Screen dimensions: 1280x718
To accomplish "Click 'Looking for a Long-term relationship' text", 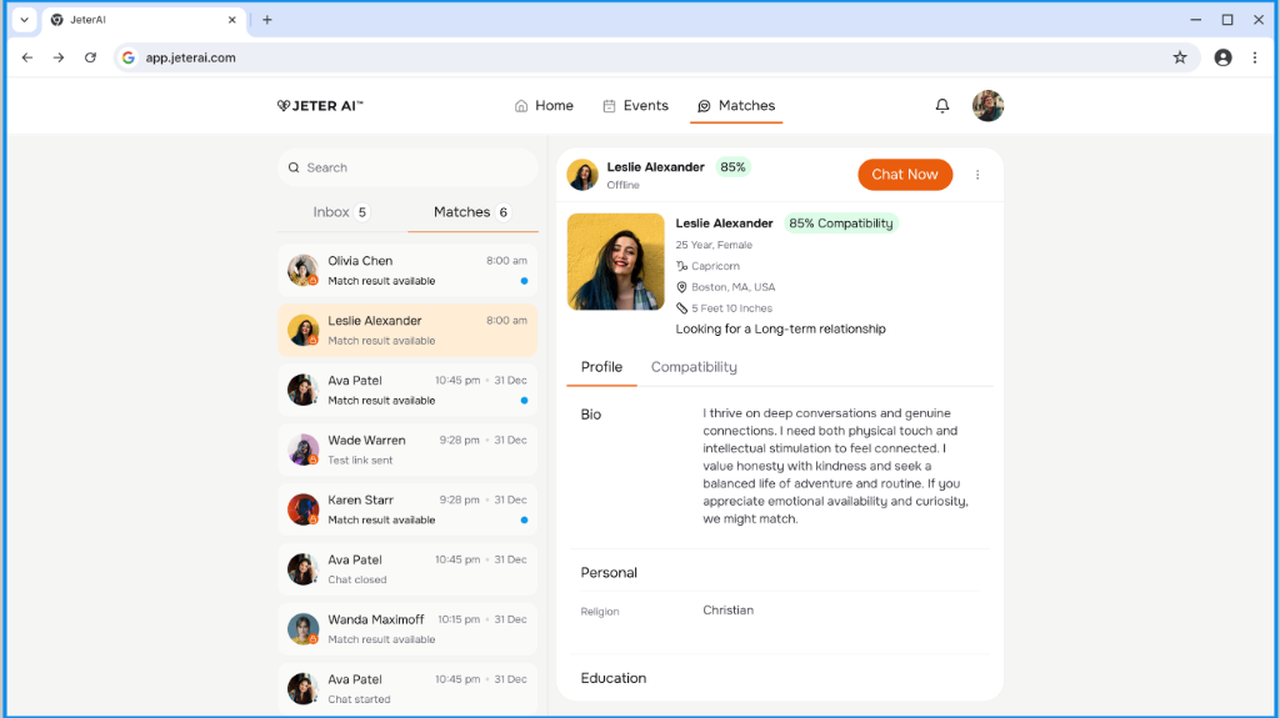I will click(781, 329).
